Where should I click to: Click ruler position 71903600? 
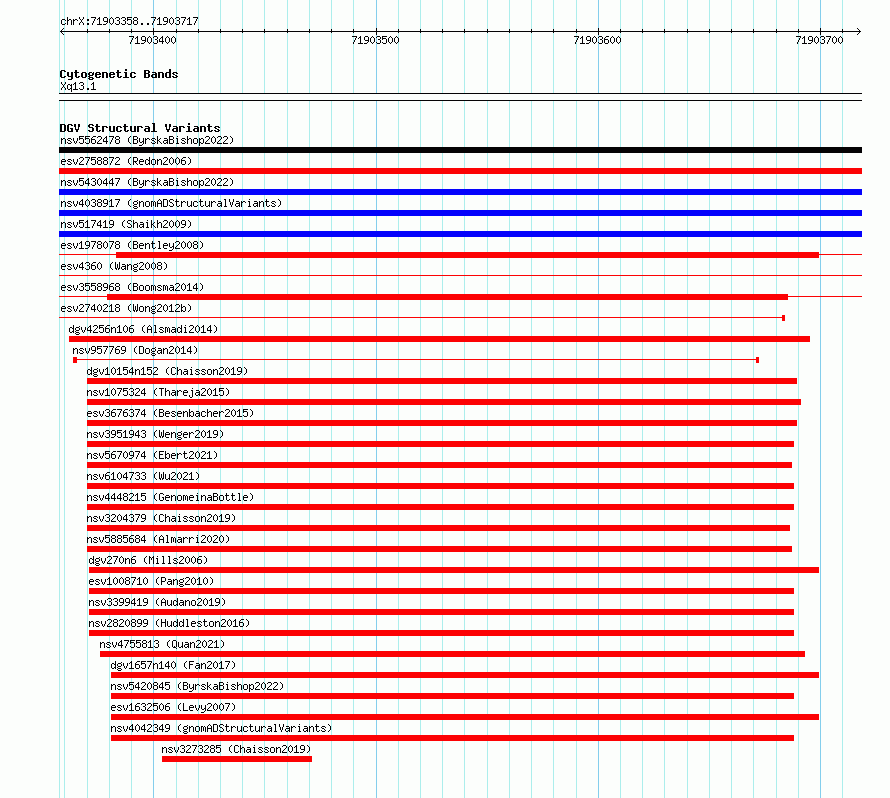(x=597, y=40)
